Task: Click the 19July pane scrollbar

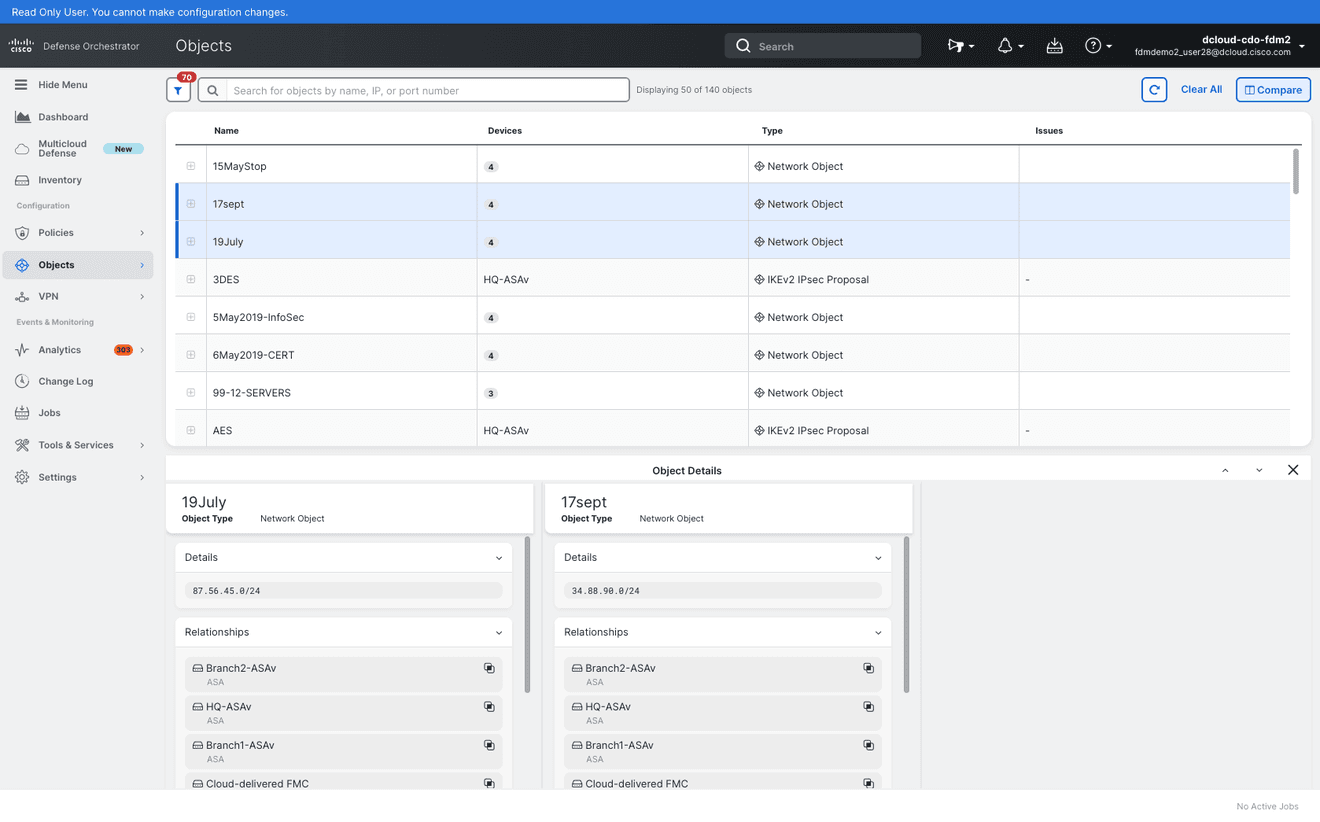Action: pyautogui.click(x=528, y=615)
